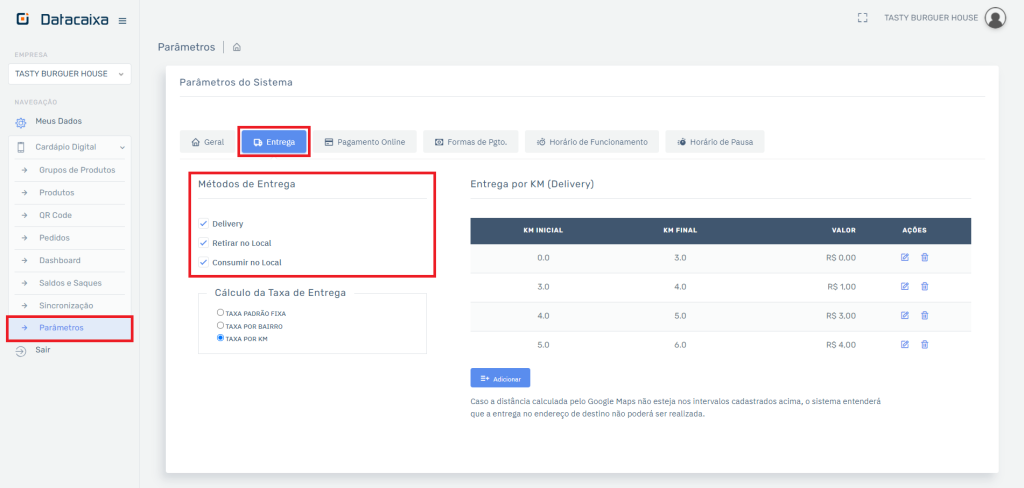Open the Tasty Burguer House company dropdown

click(70, 74)
